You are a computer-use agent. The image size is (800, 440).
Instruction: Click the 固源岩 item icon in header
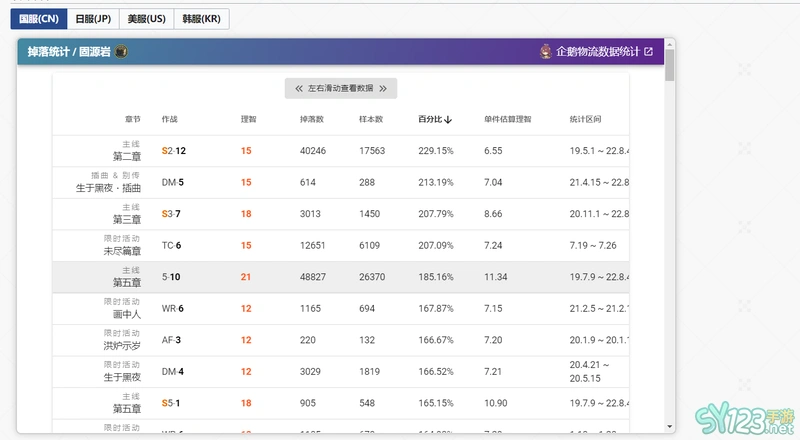(121, 52)
